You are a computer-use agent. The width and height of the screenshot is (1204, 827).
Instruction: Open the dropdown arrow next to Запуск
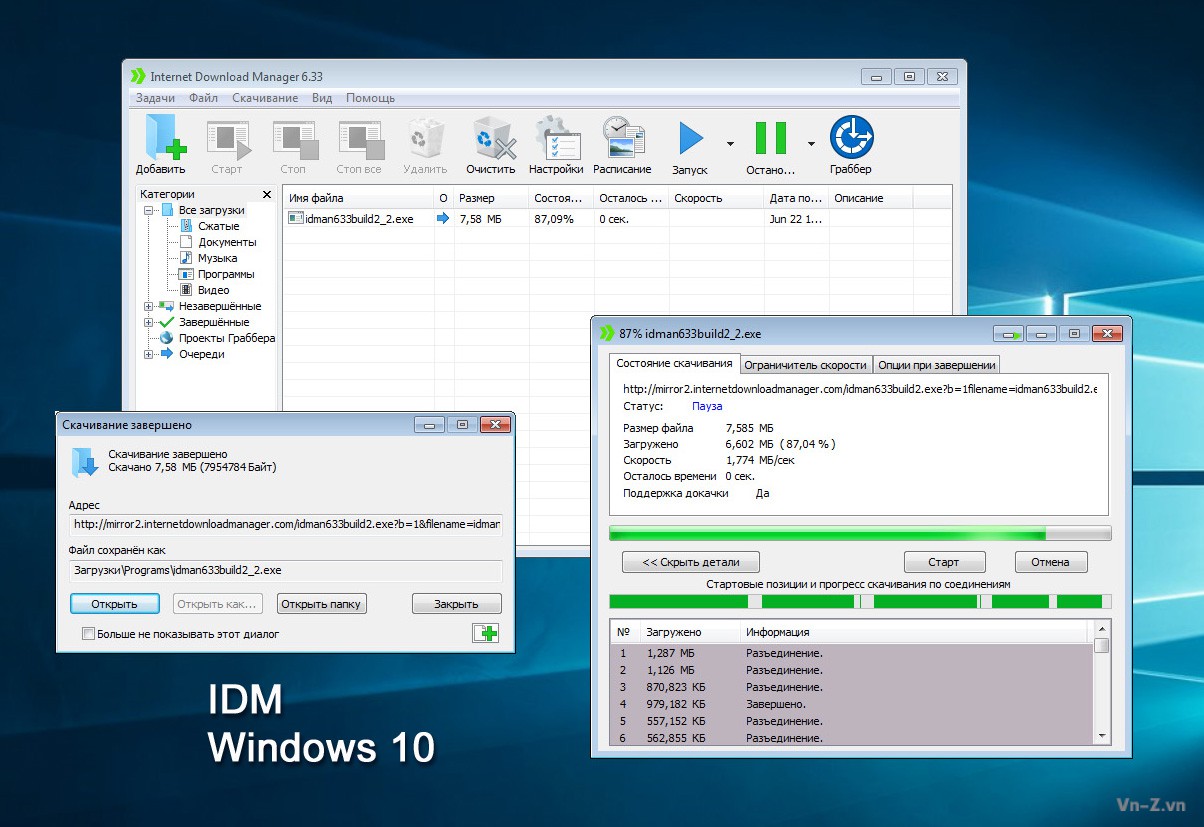click(730, 143)
